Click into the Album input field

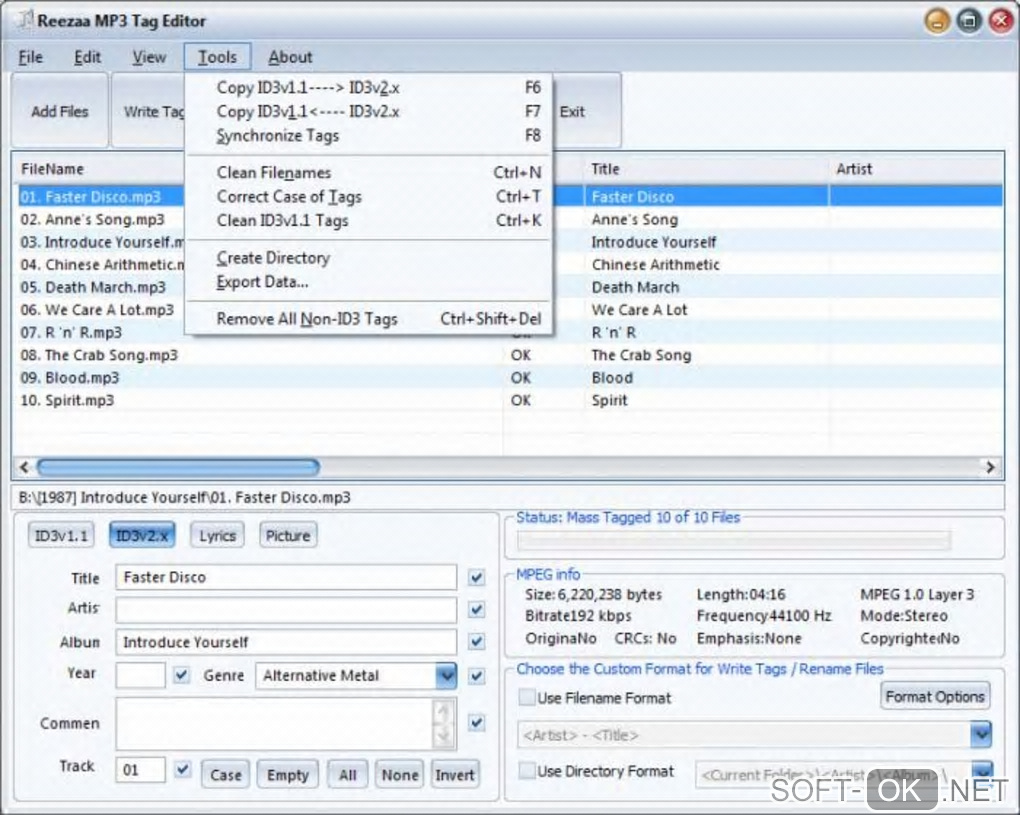(286, 642)
